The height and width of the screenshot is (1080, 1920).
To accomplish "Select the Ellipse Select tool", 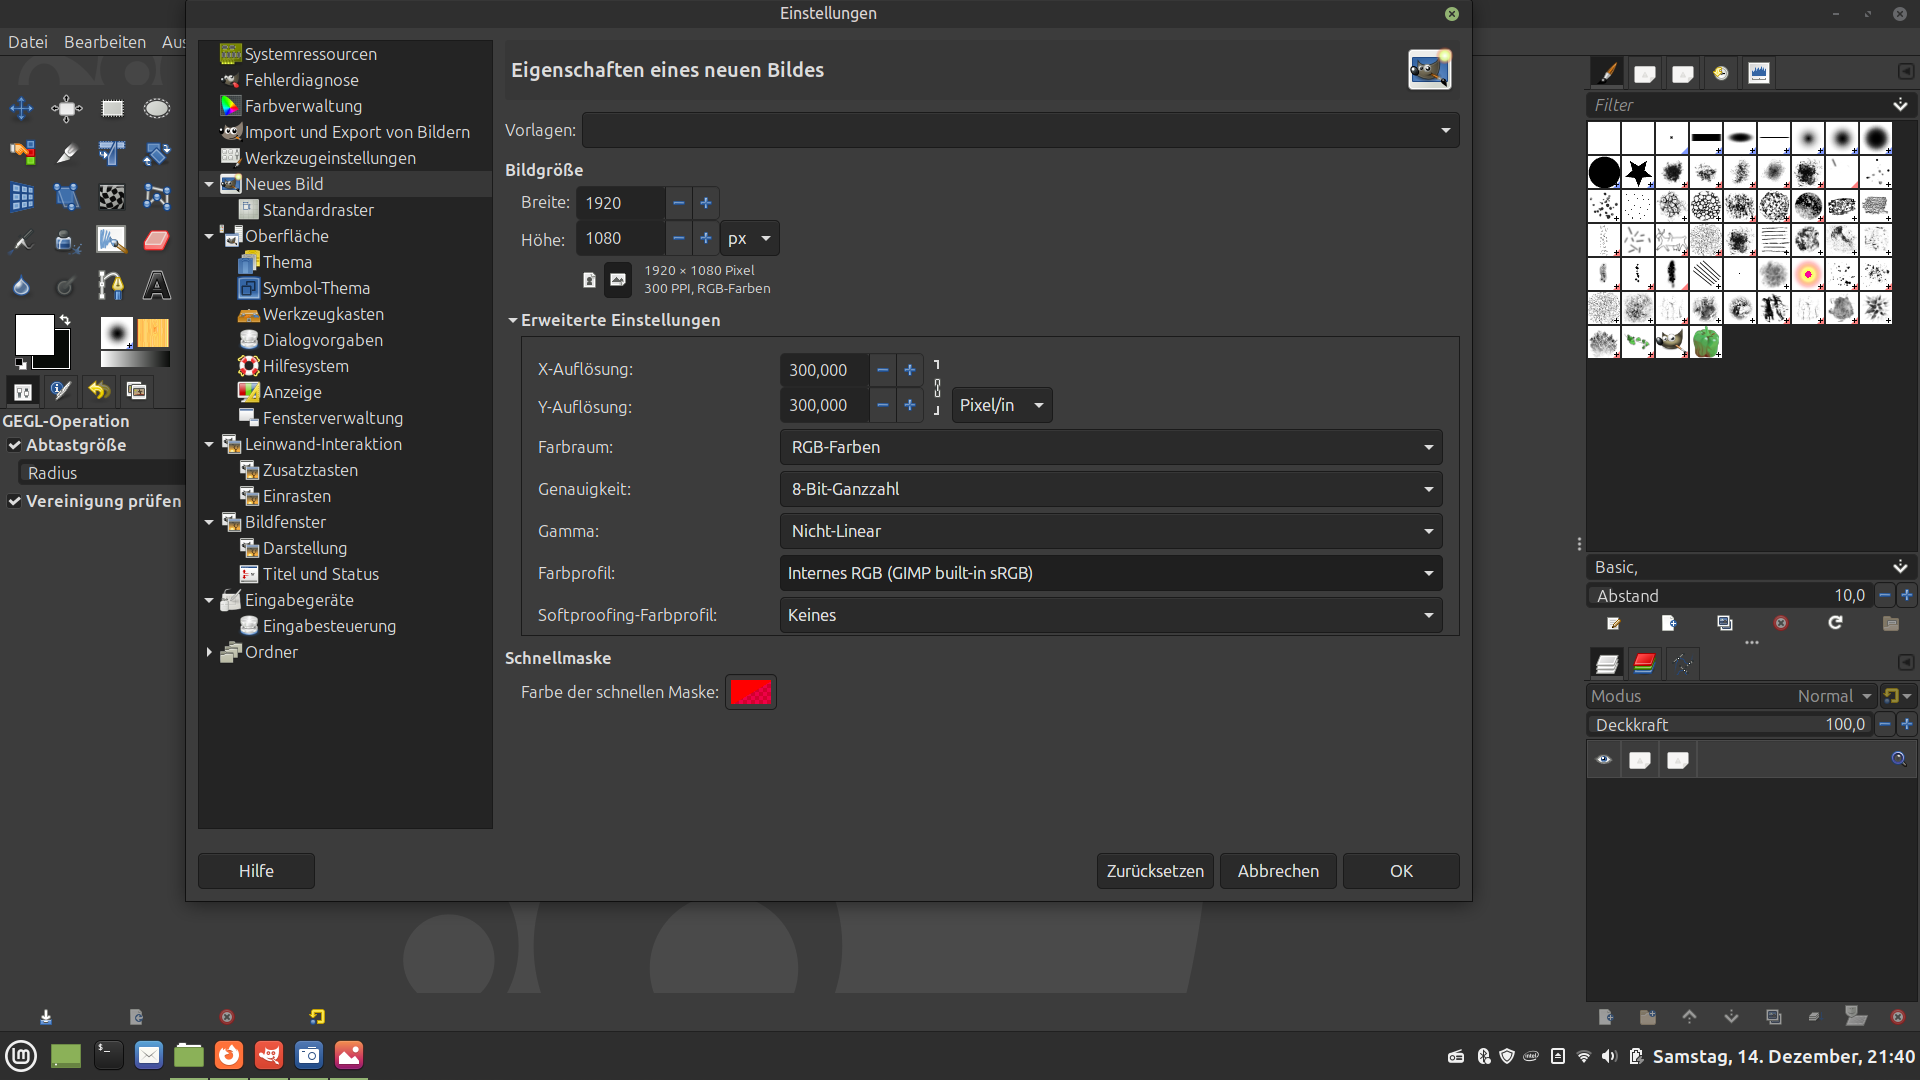I will [157, 108].
